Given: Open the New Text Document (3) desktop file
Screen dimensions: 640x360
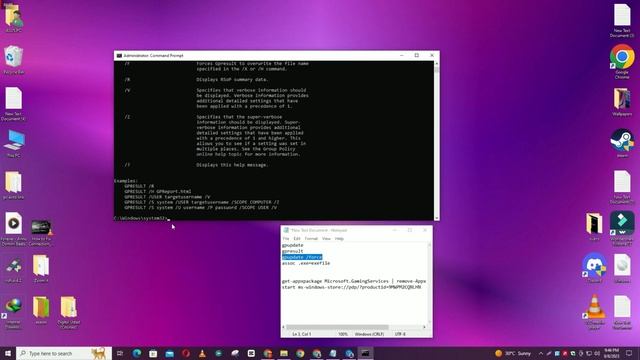Looking at the screenshot, I should coord(622,20).
